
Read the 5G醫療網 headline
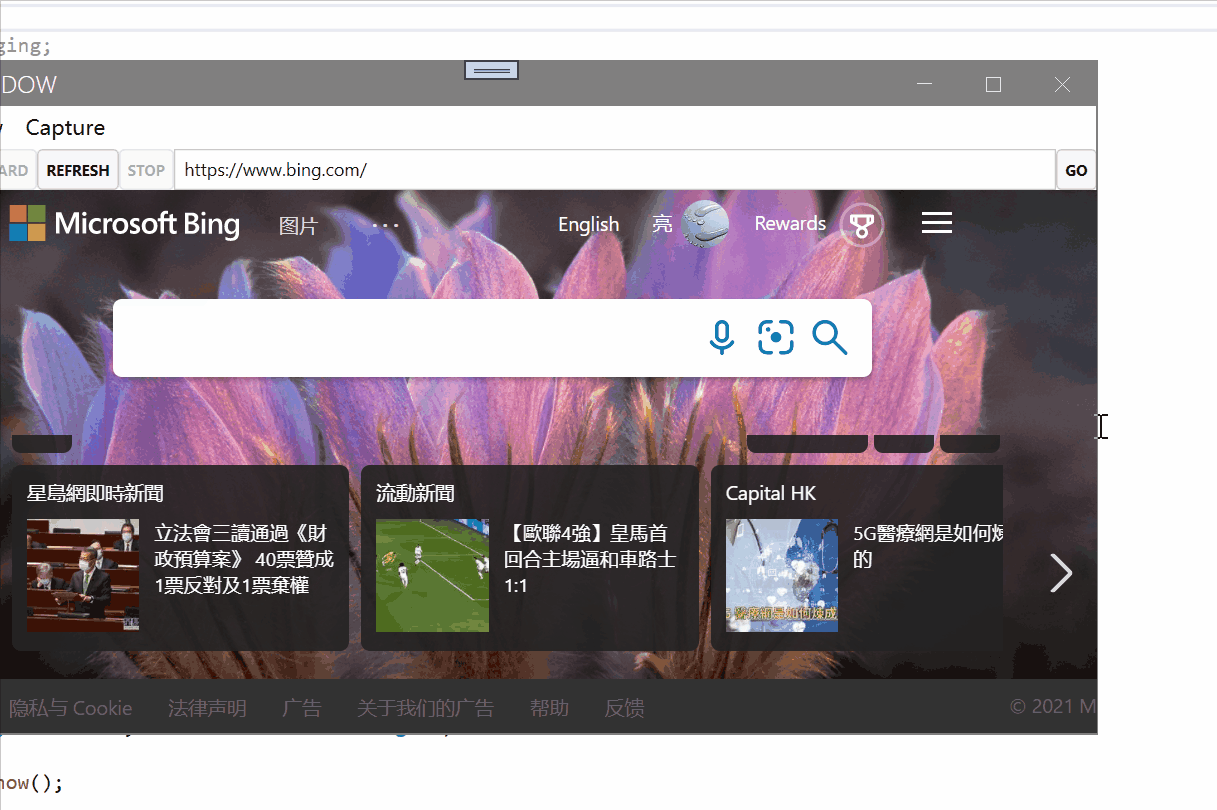coord(928,546)
